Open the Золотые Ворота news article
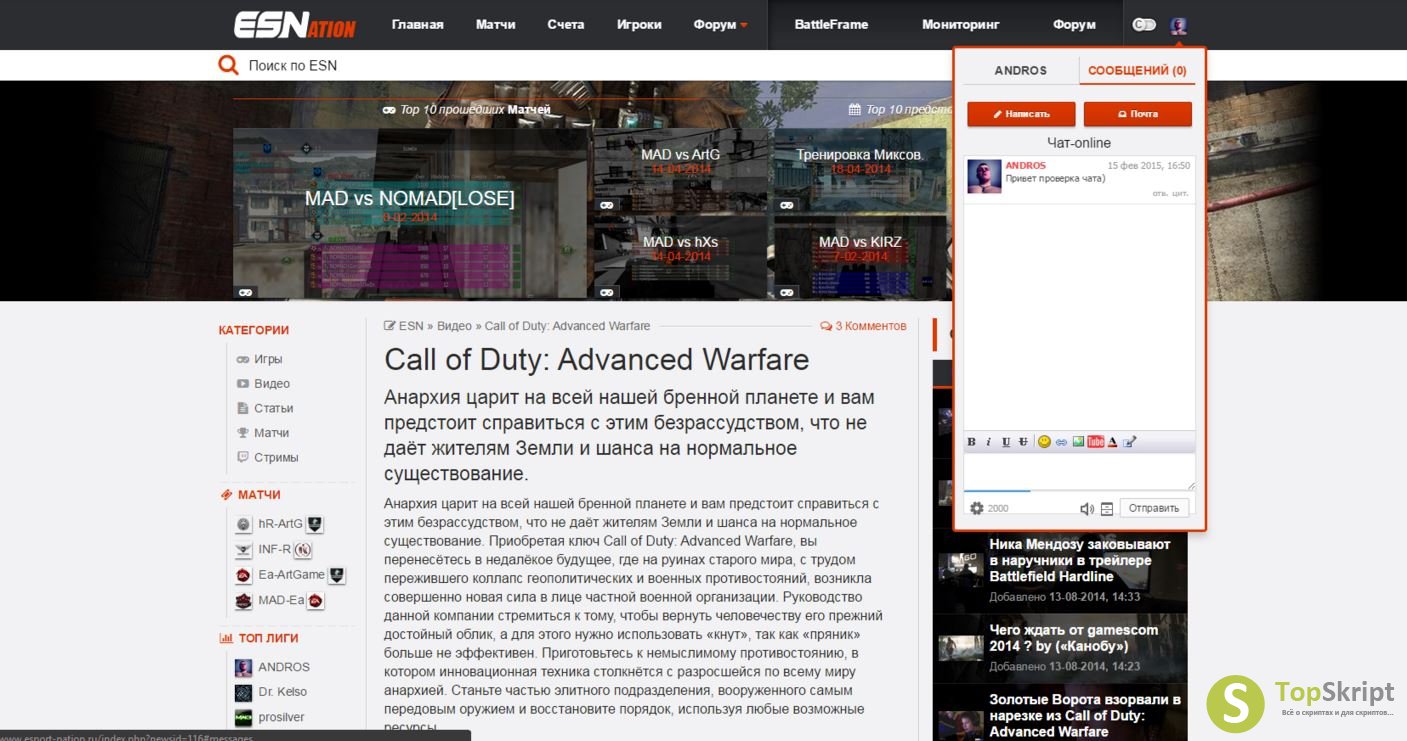This screenshot has width=1407, height=741. tap(1085, 715)
